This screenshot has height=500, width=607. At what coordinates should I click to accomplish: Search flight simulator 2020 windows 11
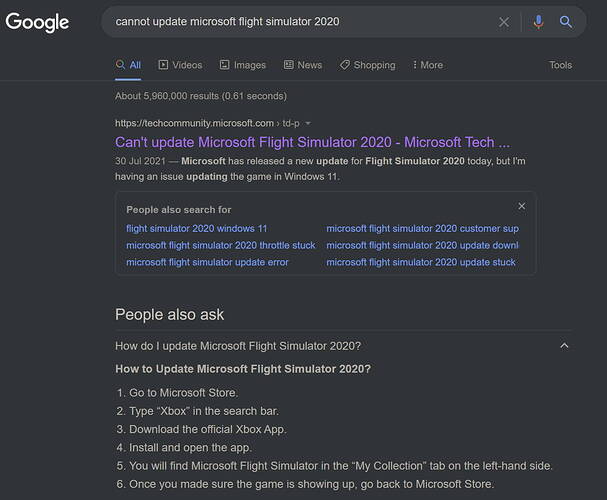[x=197, y=228]
